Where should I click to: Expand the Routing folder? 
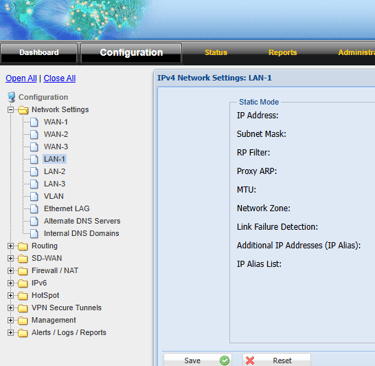(11, 246)
